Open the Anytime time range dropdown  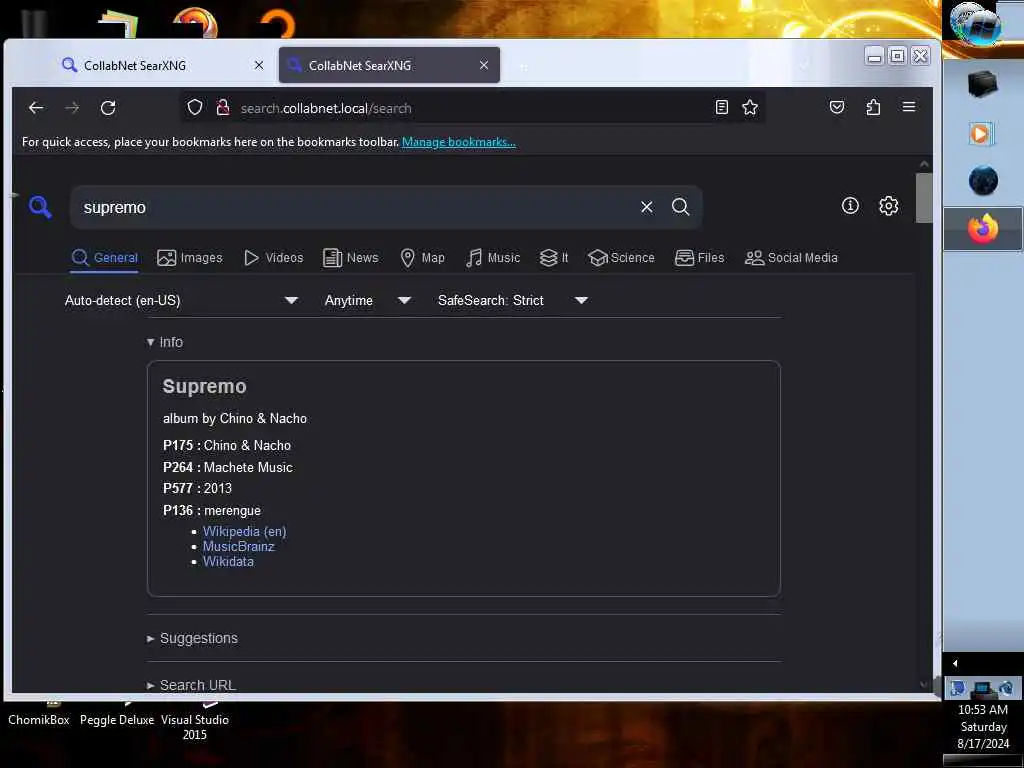click(x=368, y=300)
